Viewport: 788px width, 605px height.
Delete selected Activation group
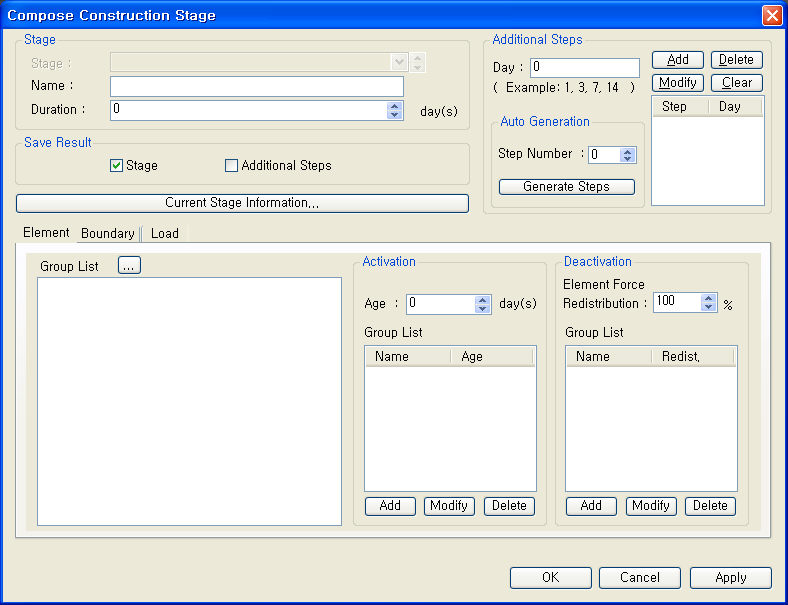click(509, 506)
